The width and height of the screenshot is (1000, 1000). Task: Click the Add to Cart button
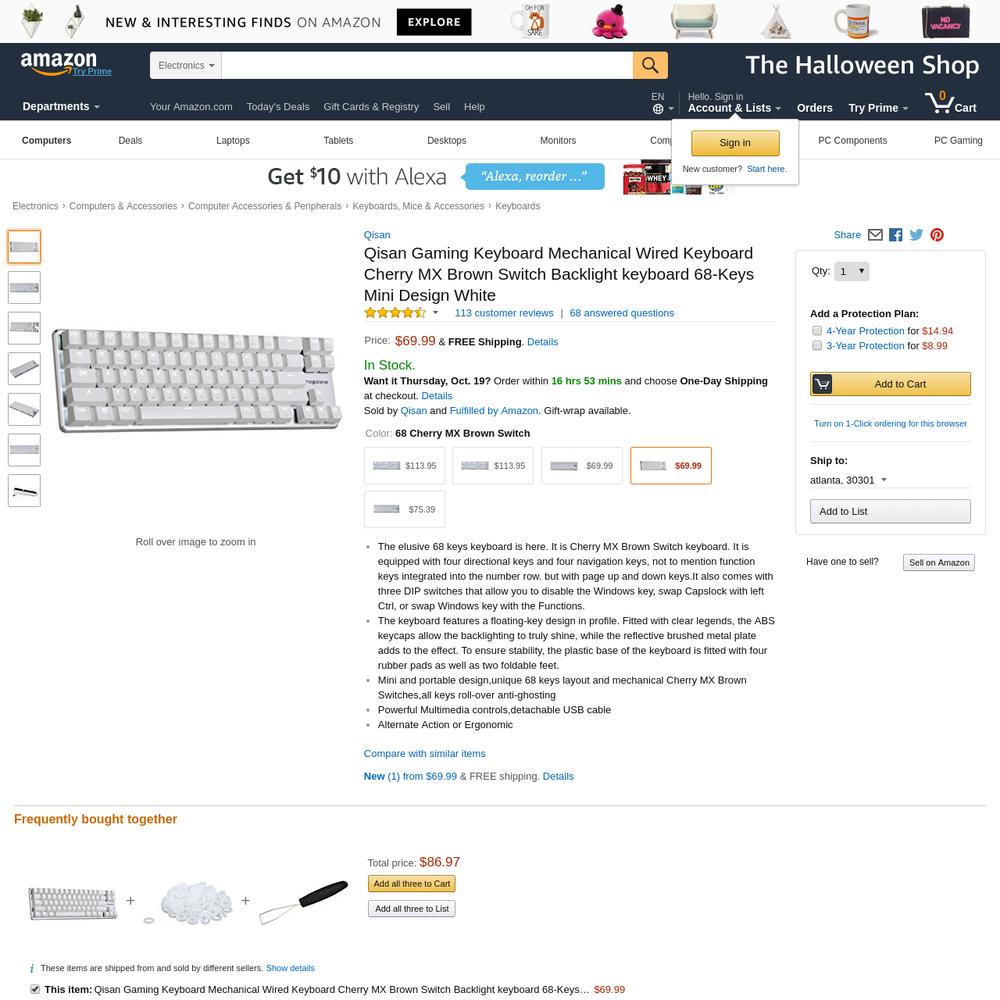pos(890,384)
